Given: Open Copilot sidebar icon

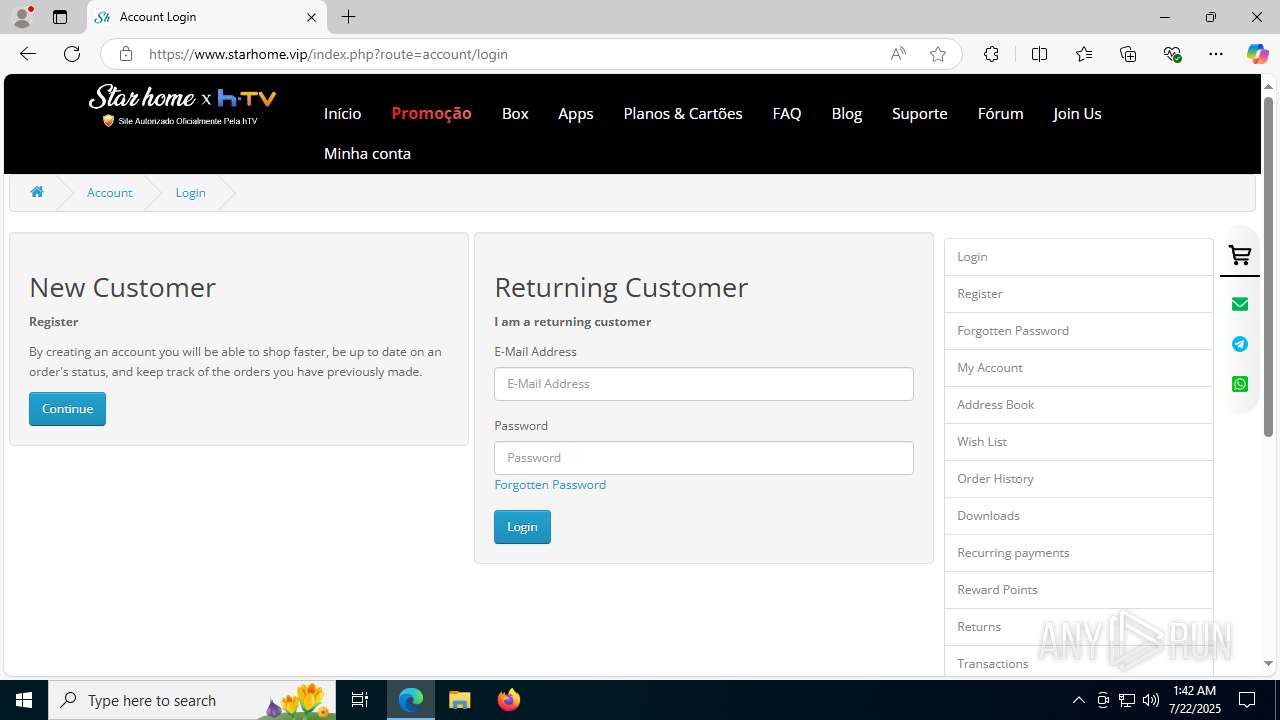Looking at the screenshot, I should [x=1257, y=54].
